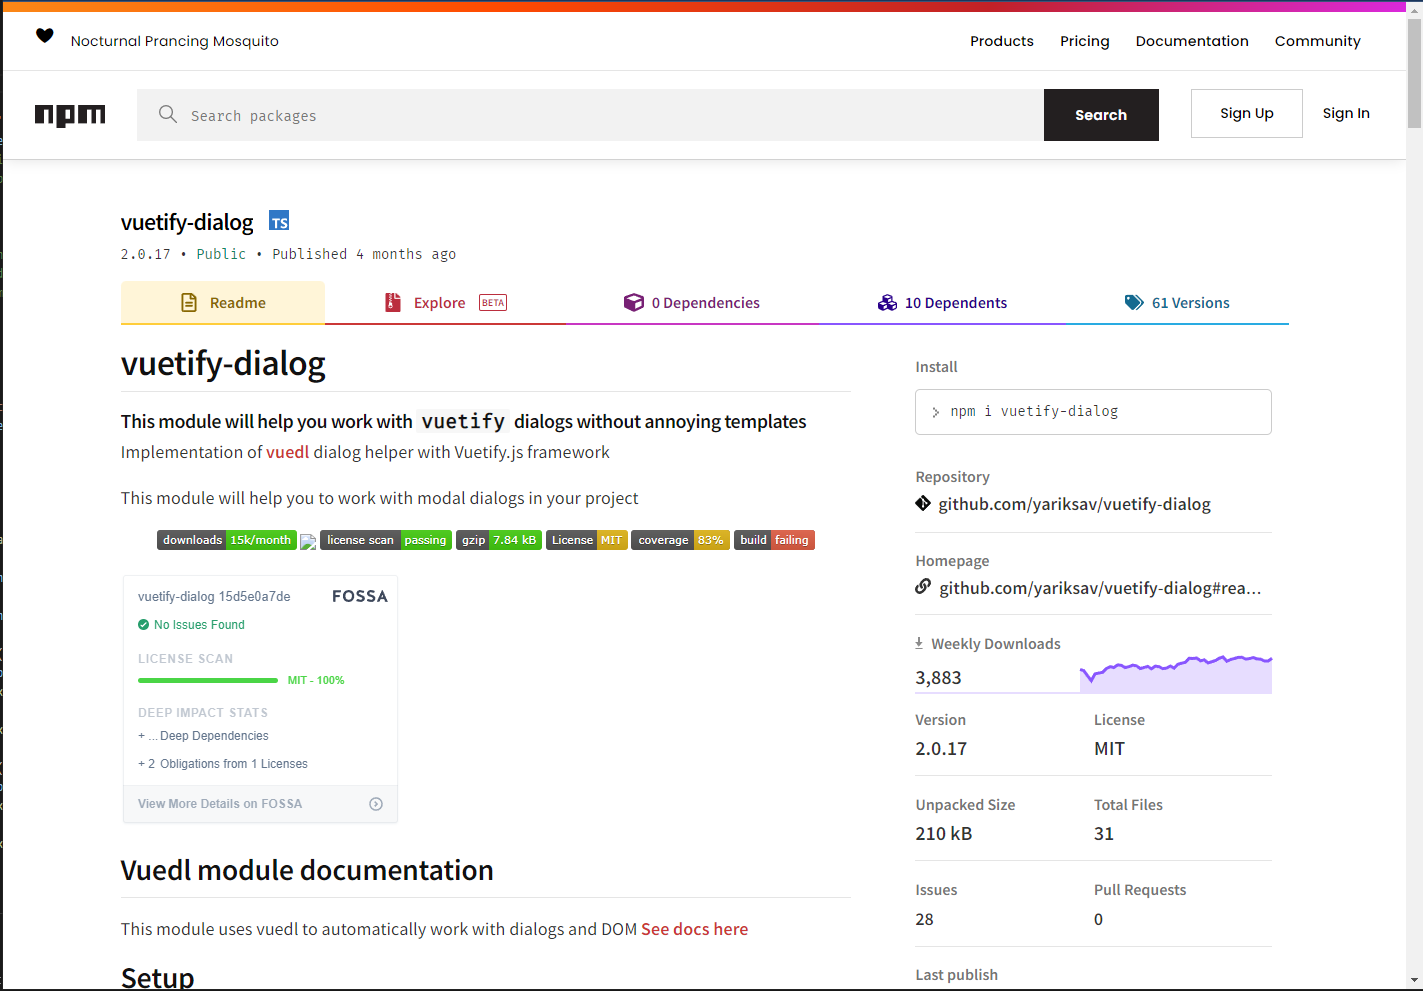
Task: Click the FOSSA logo
Action: pos(360,596)
